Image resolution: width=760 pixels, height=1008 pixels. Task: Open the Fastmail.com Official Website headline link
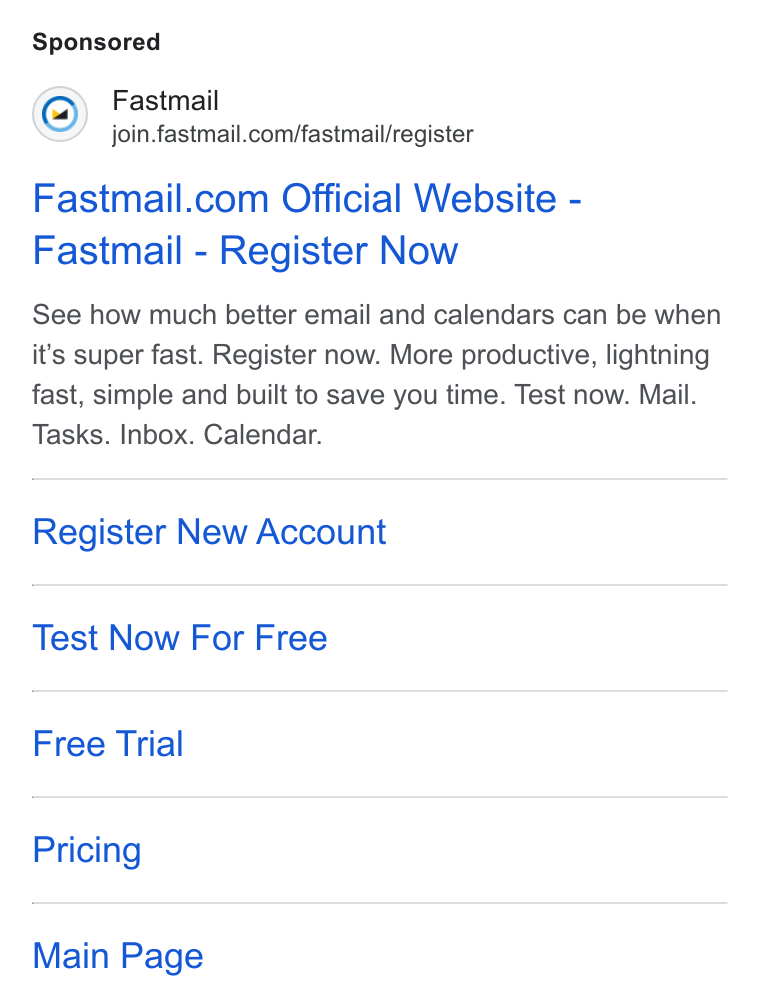point(307,224)
